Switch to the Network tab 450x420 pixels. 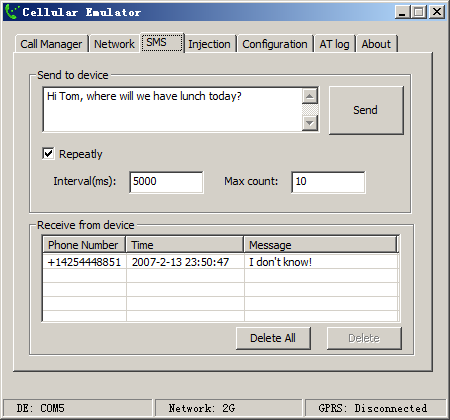pos(114,44)
